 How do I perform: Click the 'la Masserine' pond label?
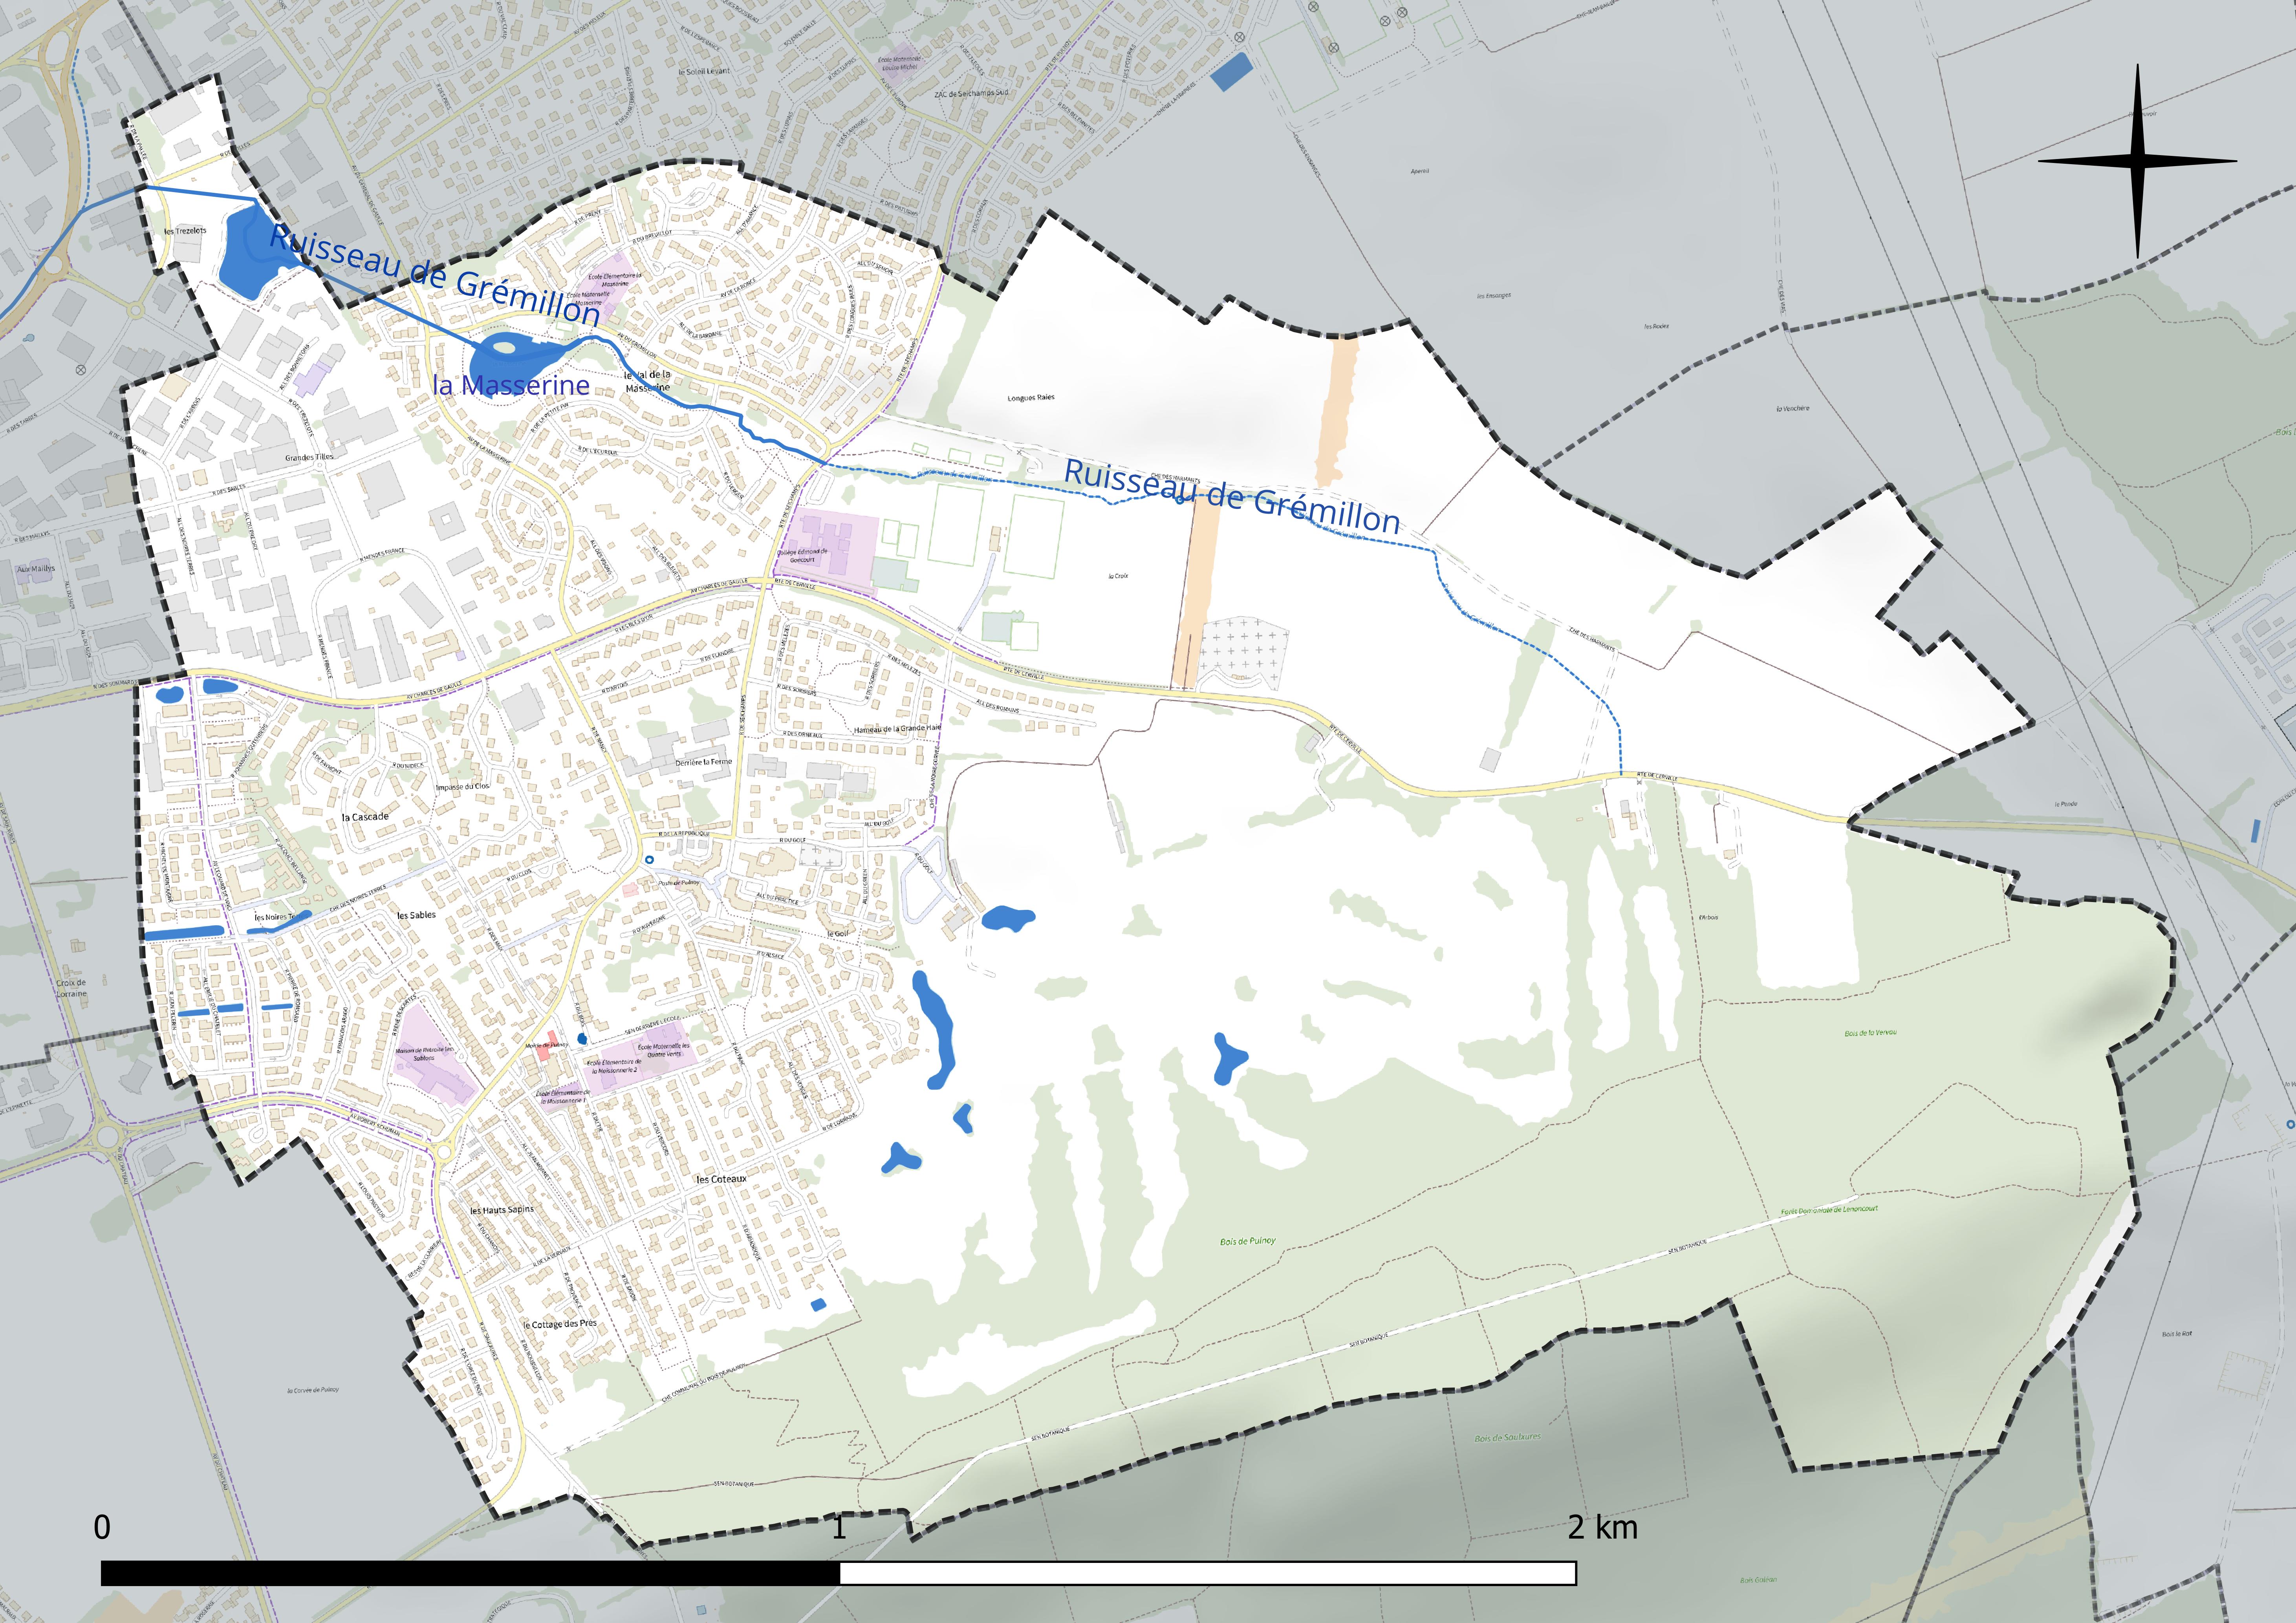pyautogui.click(x=511, y=385)
